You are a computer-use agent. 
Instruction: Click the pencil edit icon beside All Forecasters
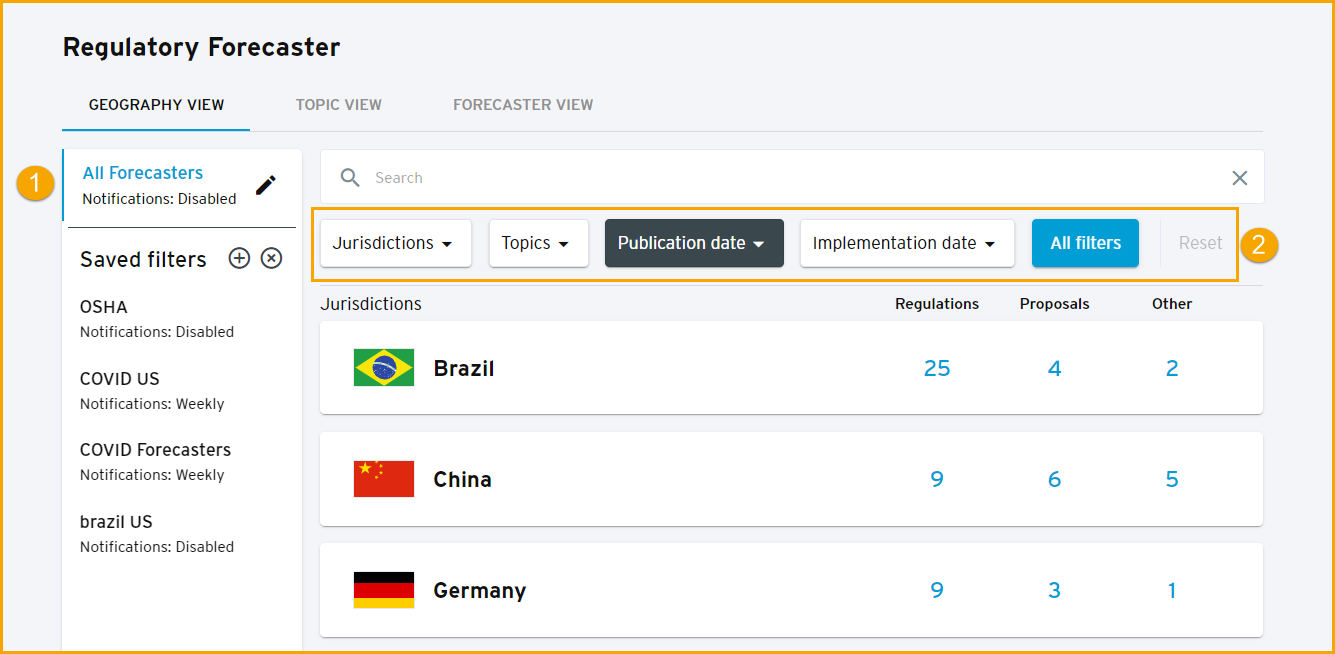click(265, 185)
